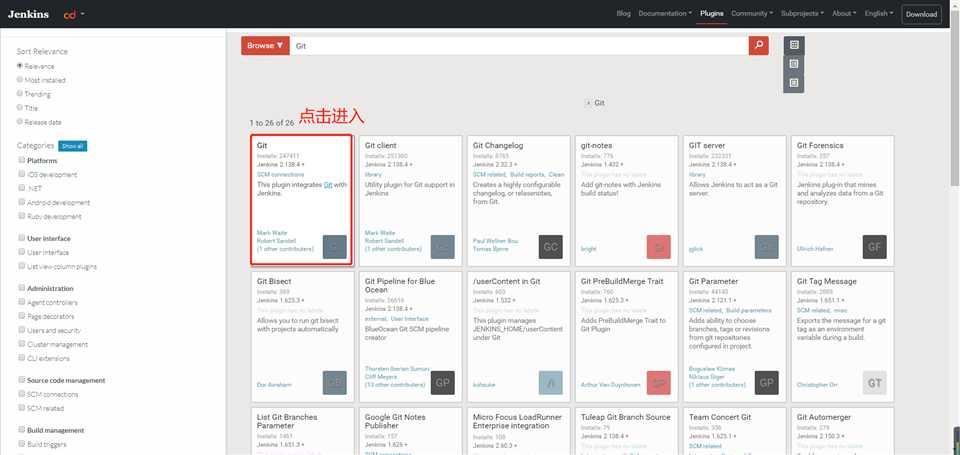Viewport: 960px width, 455px height.
Task: Select Relevance sort option
Action: click(x=20, y=66)
